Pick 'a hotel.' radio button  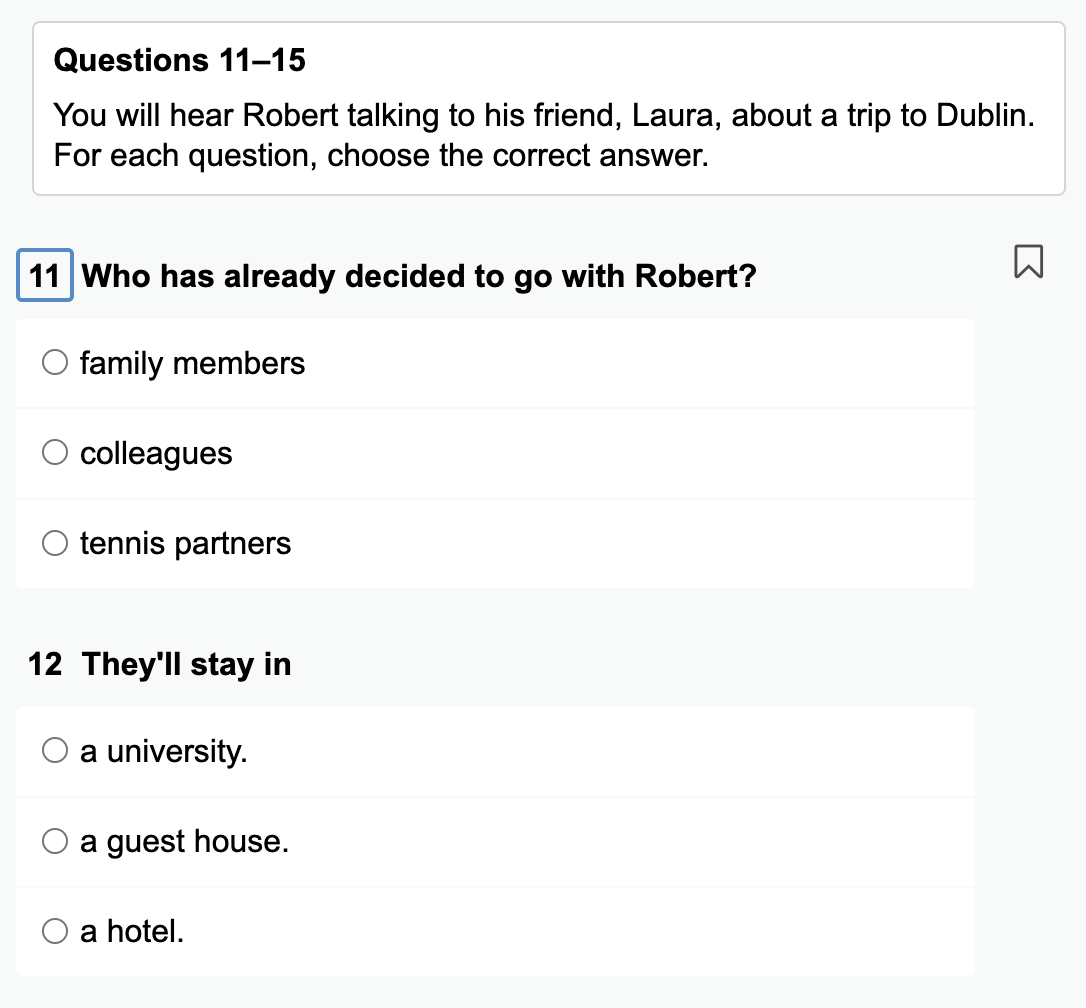click(x=55, y=930)
